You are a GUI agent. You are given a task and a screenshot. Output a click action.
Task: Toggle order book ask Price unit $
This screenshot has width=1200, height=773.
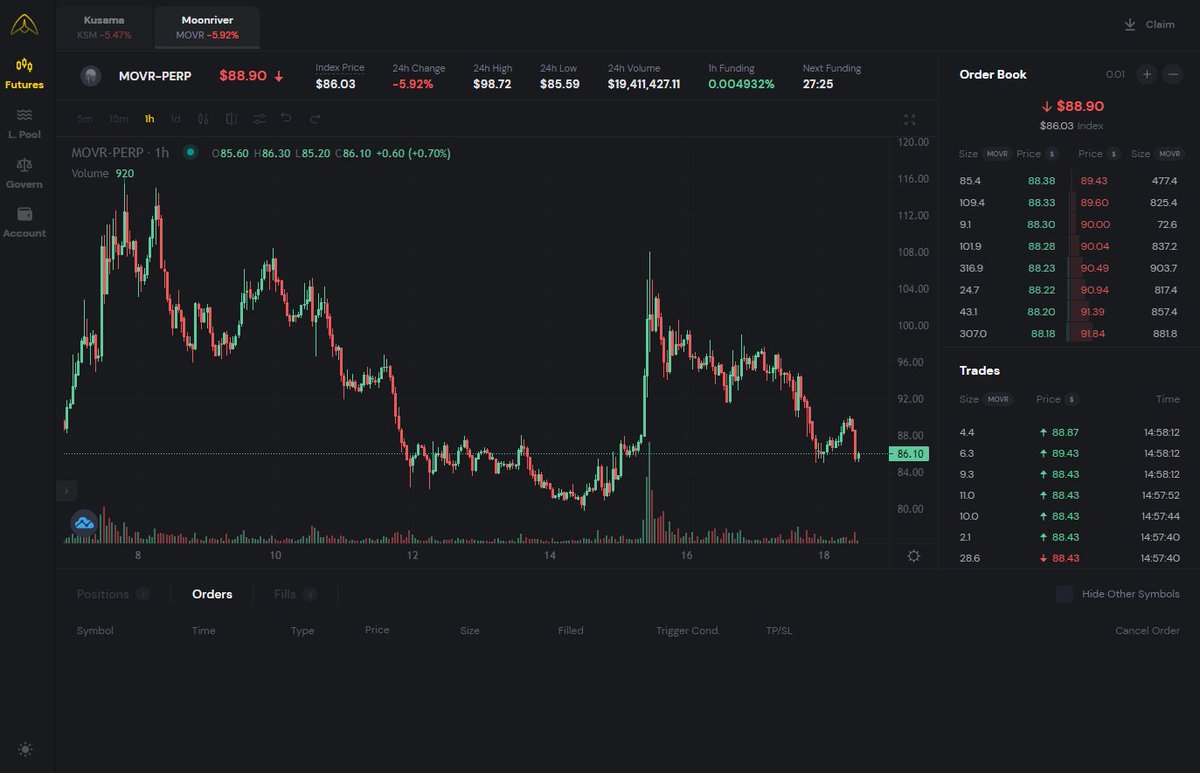[1113, 154]
